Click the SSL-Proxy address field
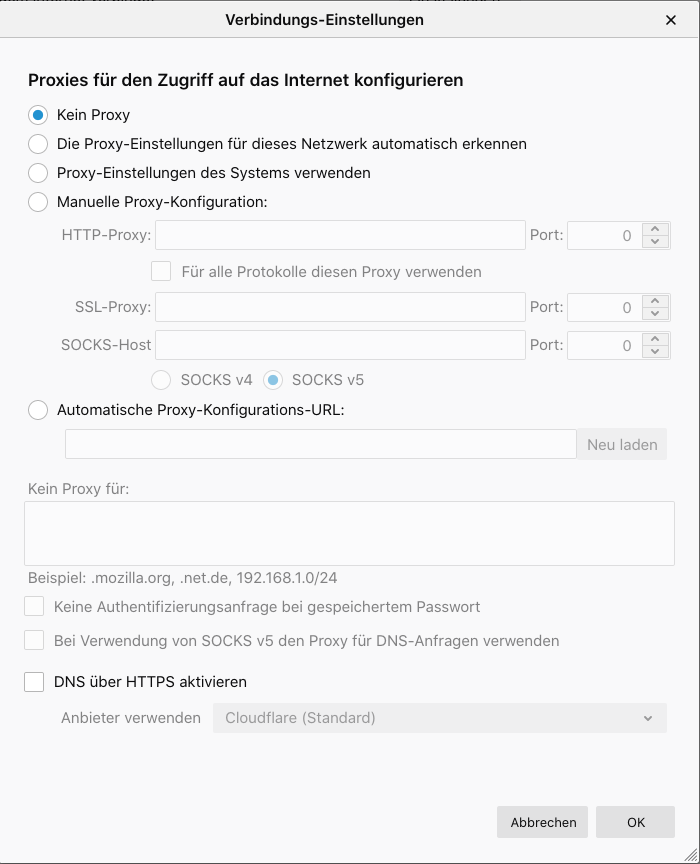Screen dimensions: 700x864 [x=340, y=307]
